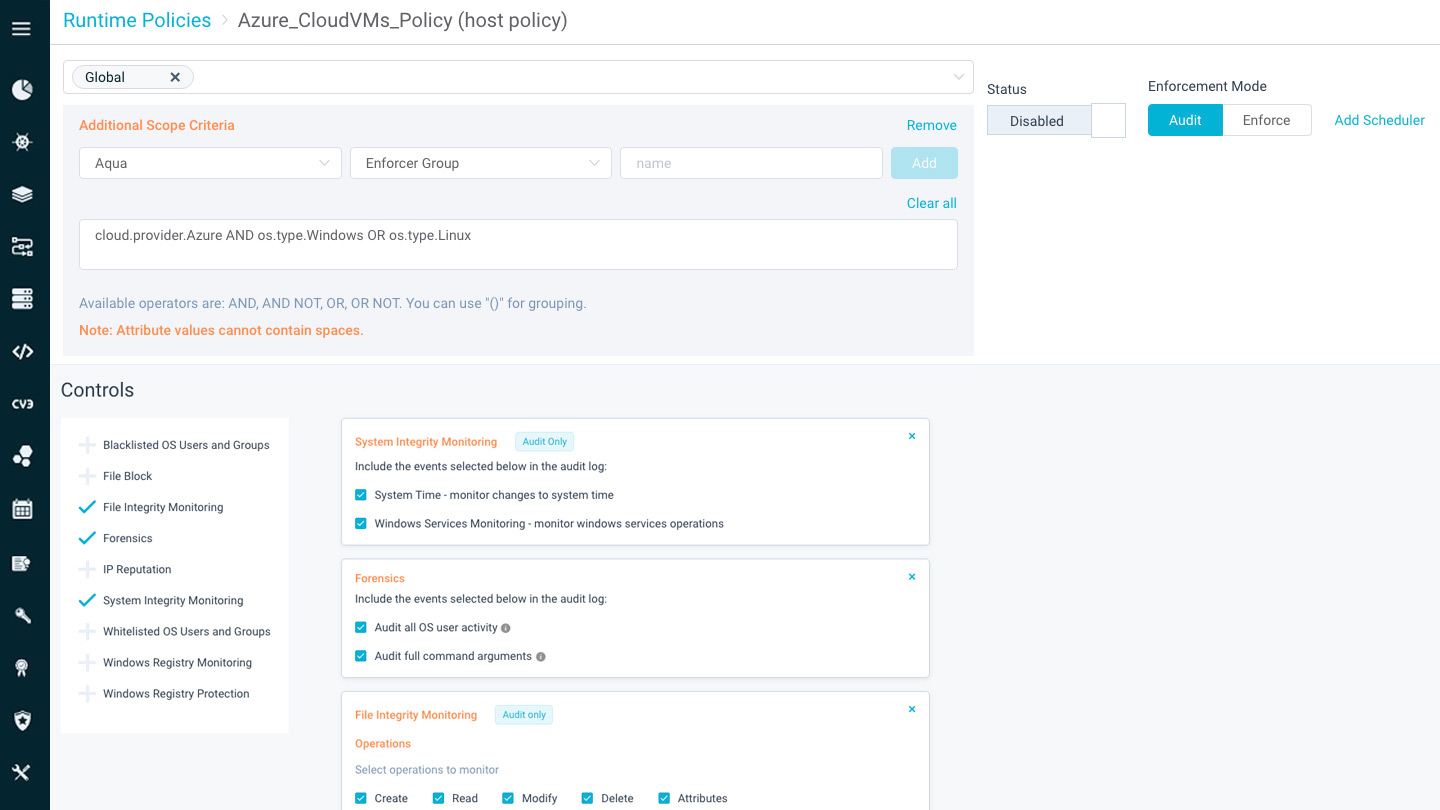Screen dimensions: 1440x810
Task: Click the Clear all link
Action: pyautogui.click(x=932, y=203)
